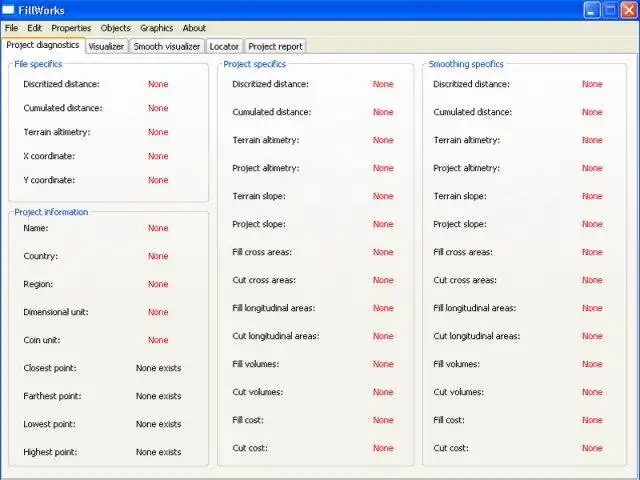Click Smoothing specifics Cut longitudinal areas label
The image size is (640, 480).
(477, 336)
